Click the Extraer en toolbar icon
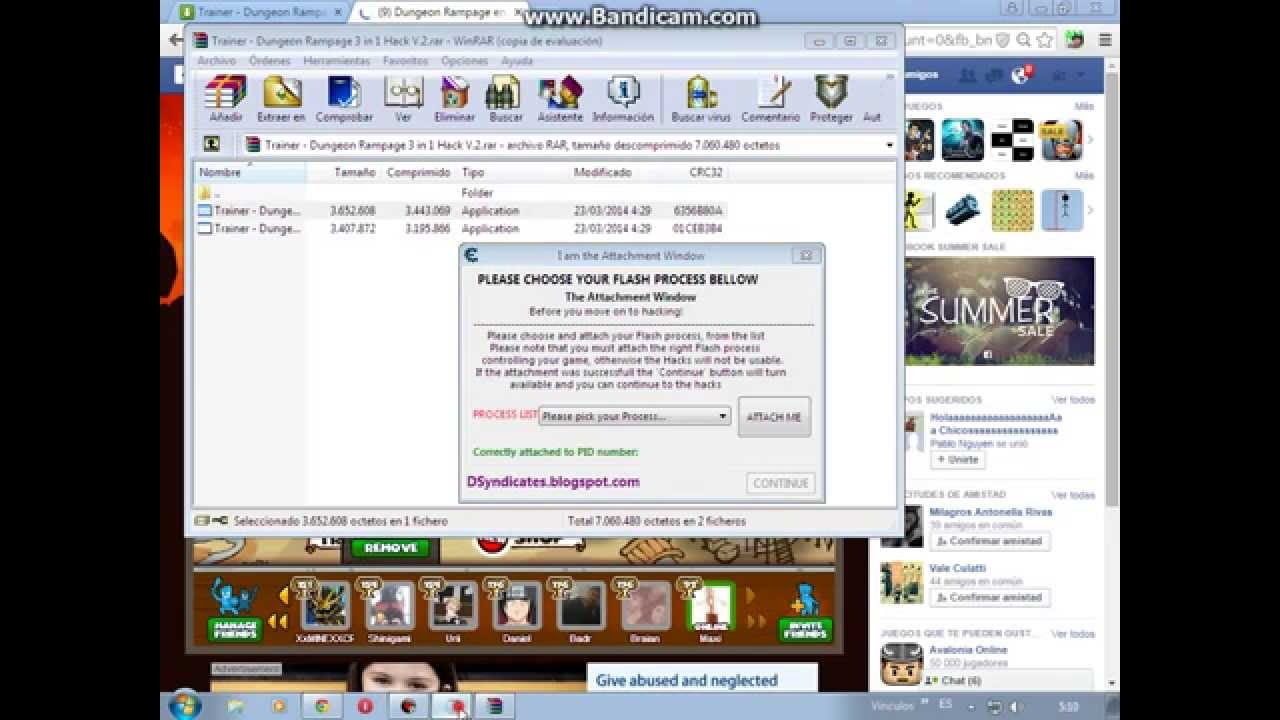The width and height of the screenshot is (1280, 720). point(281,99)
